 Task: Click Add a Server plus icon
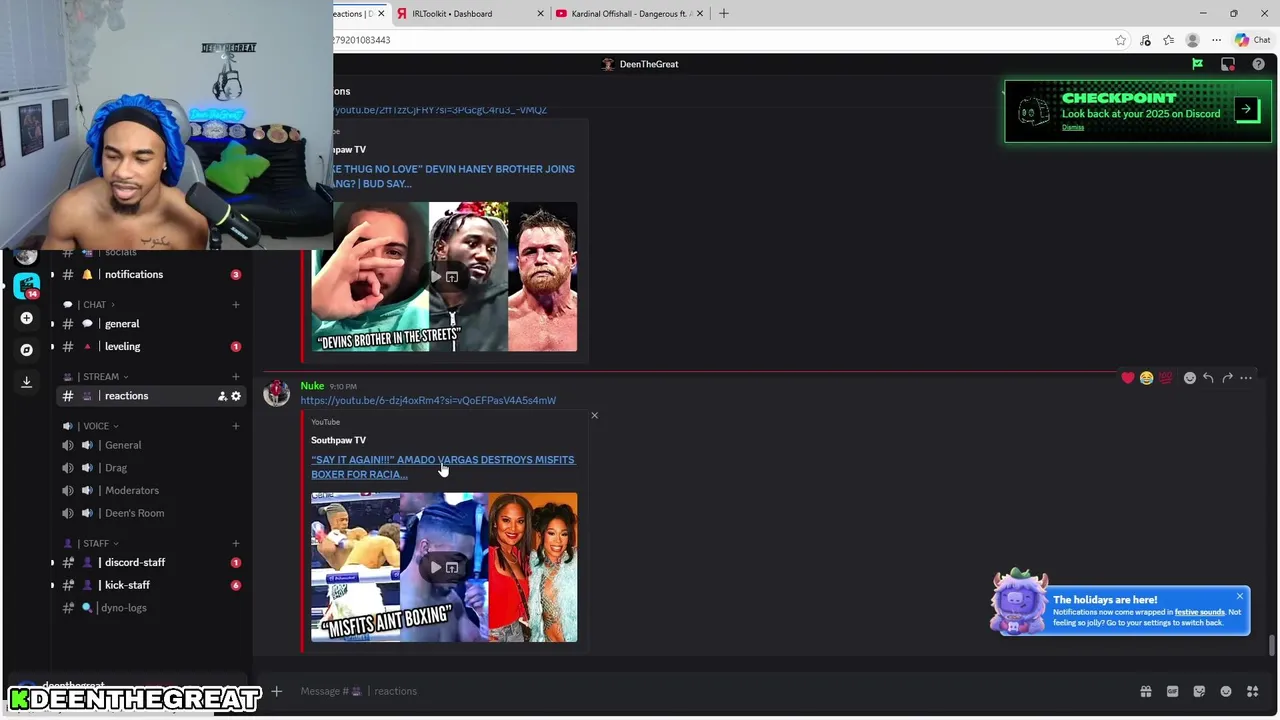[27, 318]
